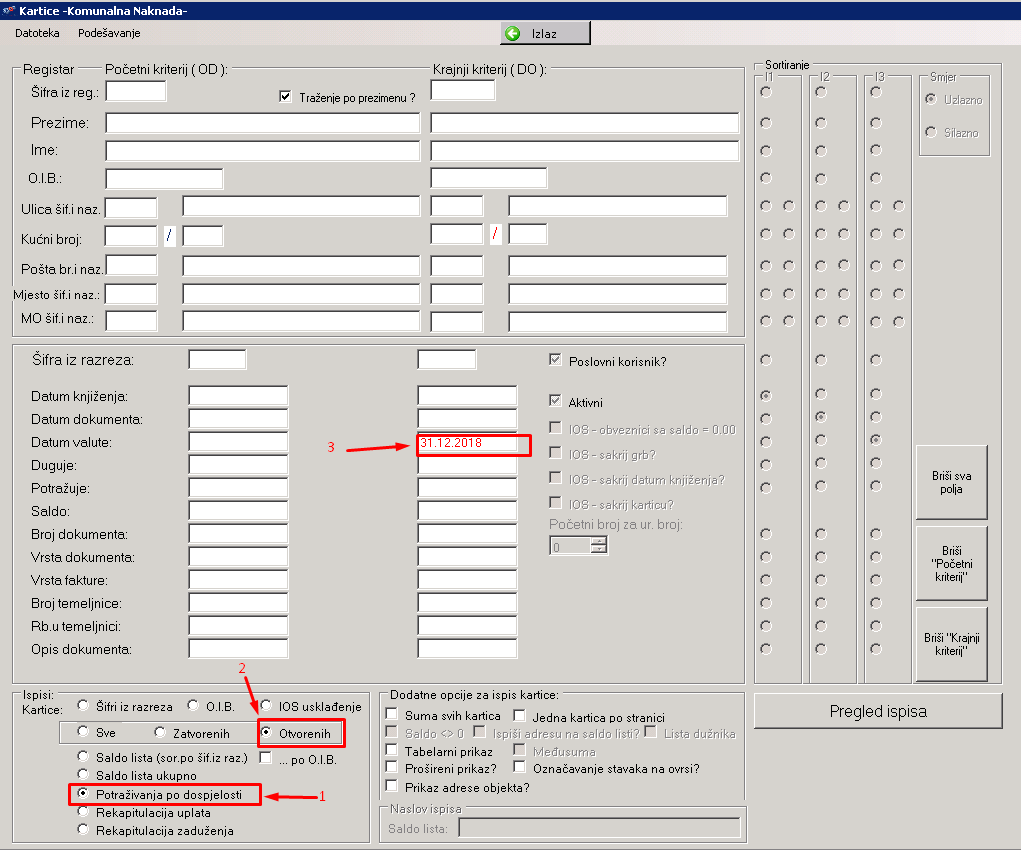Choose the Rekapitulacija uplata radio button

[x=83, y=812]
